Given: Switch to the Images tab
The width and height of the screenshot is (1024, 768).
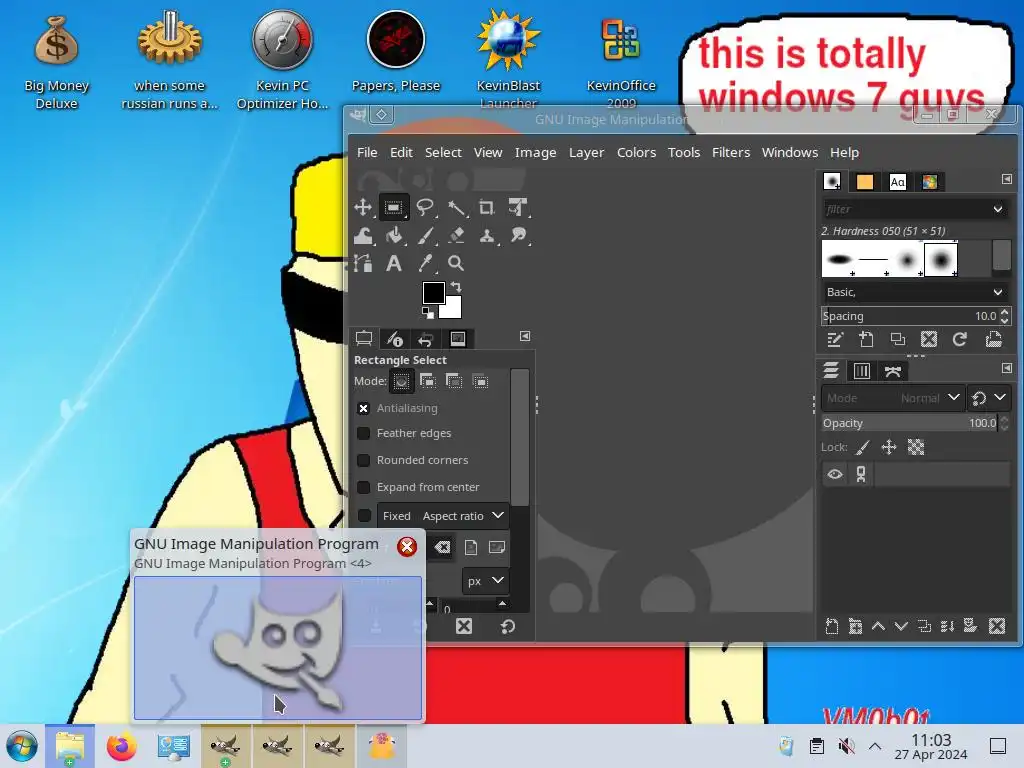Looking at the screenshot, I should pos(458,338).
